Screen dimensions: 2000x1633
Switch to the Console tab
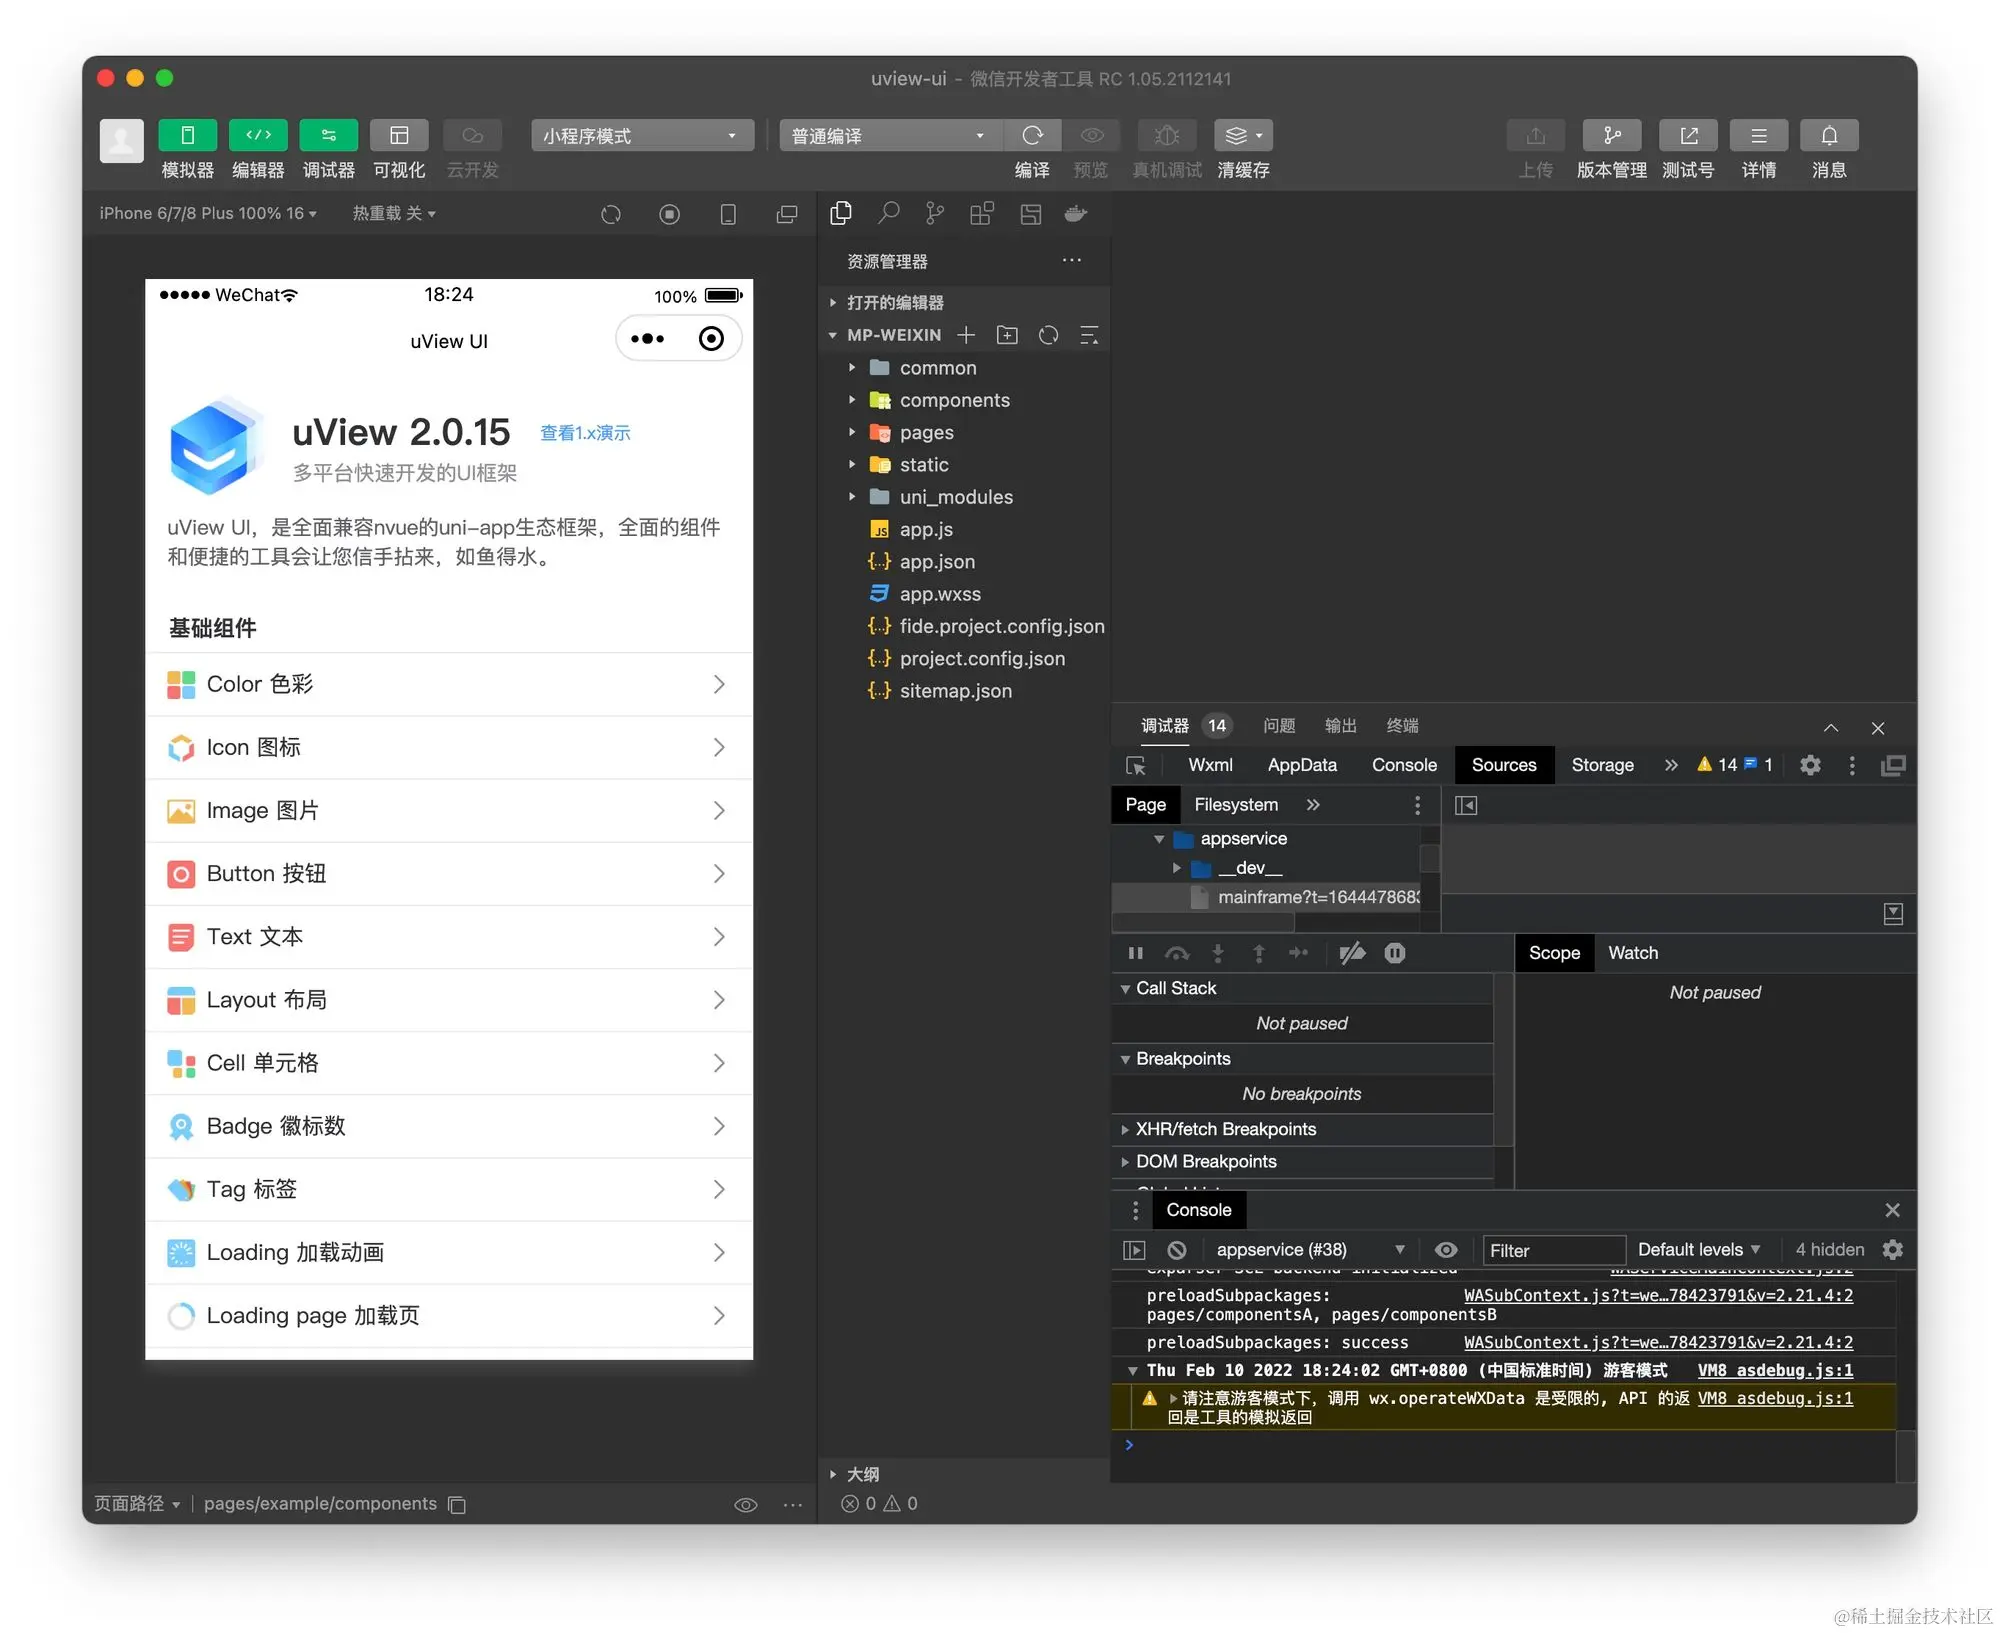point(1403,765)
